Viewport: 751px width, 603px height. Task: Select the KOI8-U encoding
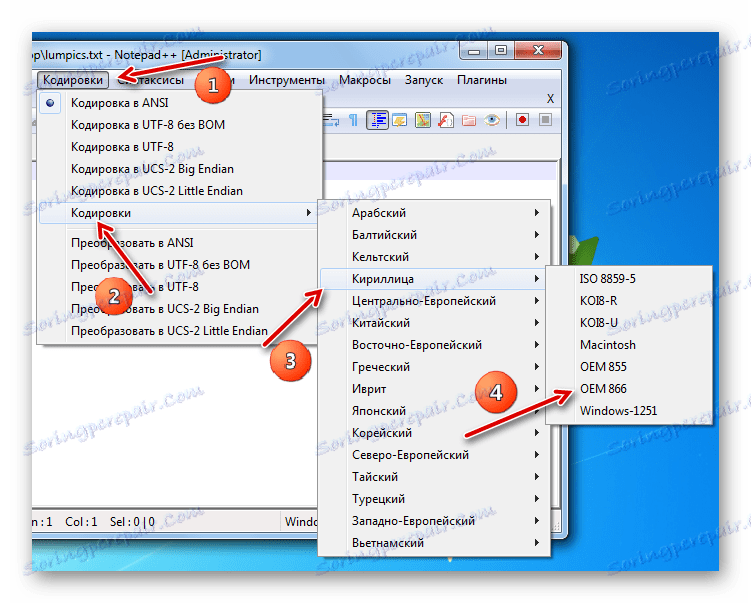(x=629, y=323)
